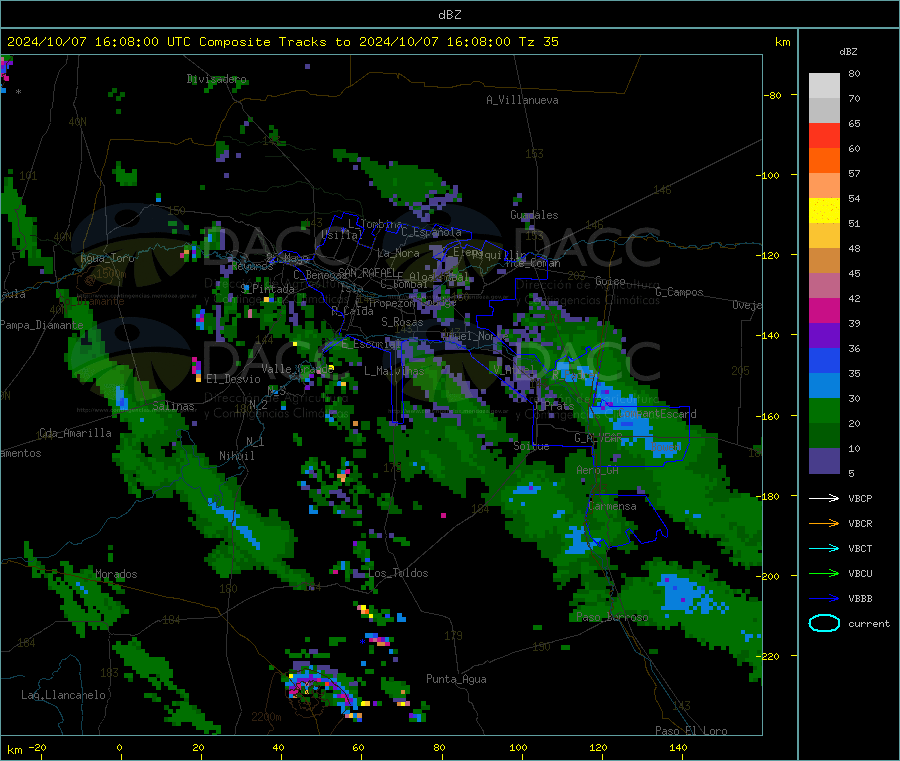
Task: Click the La_Nora map label
Action: click(x=398, y=253)
